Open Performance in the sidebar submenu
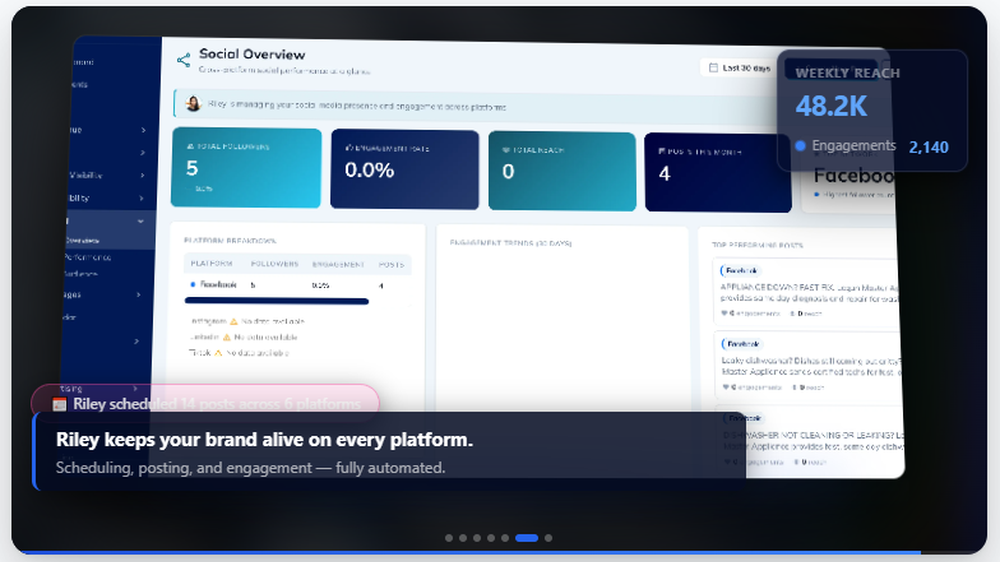The height and width of the screenshot is (562, 1000). (x=87, y=257)
